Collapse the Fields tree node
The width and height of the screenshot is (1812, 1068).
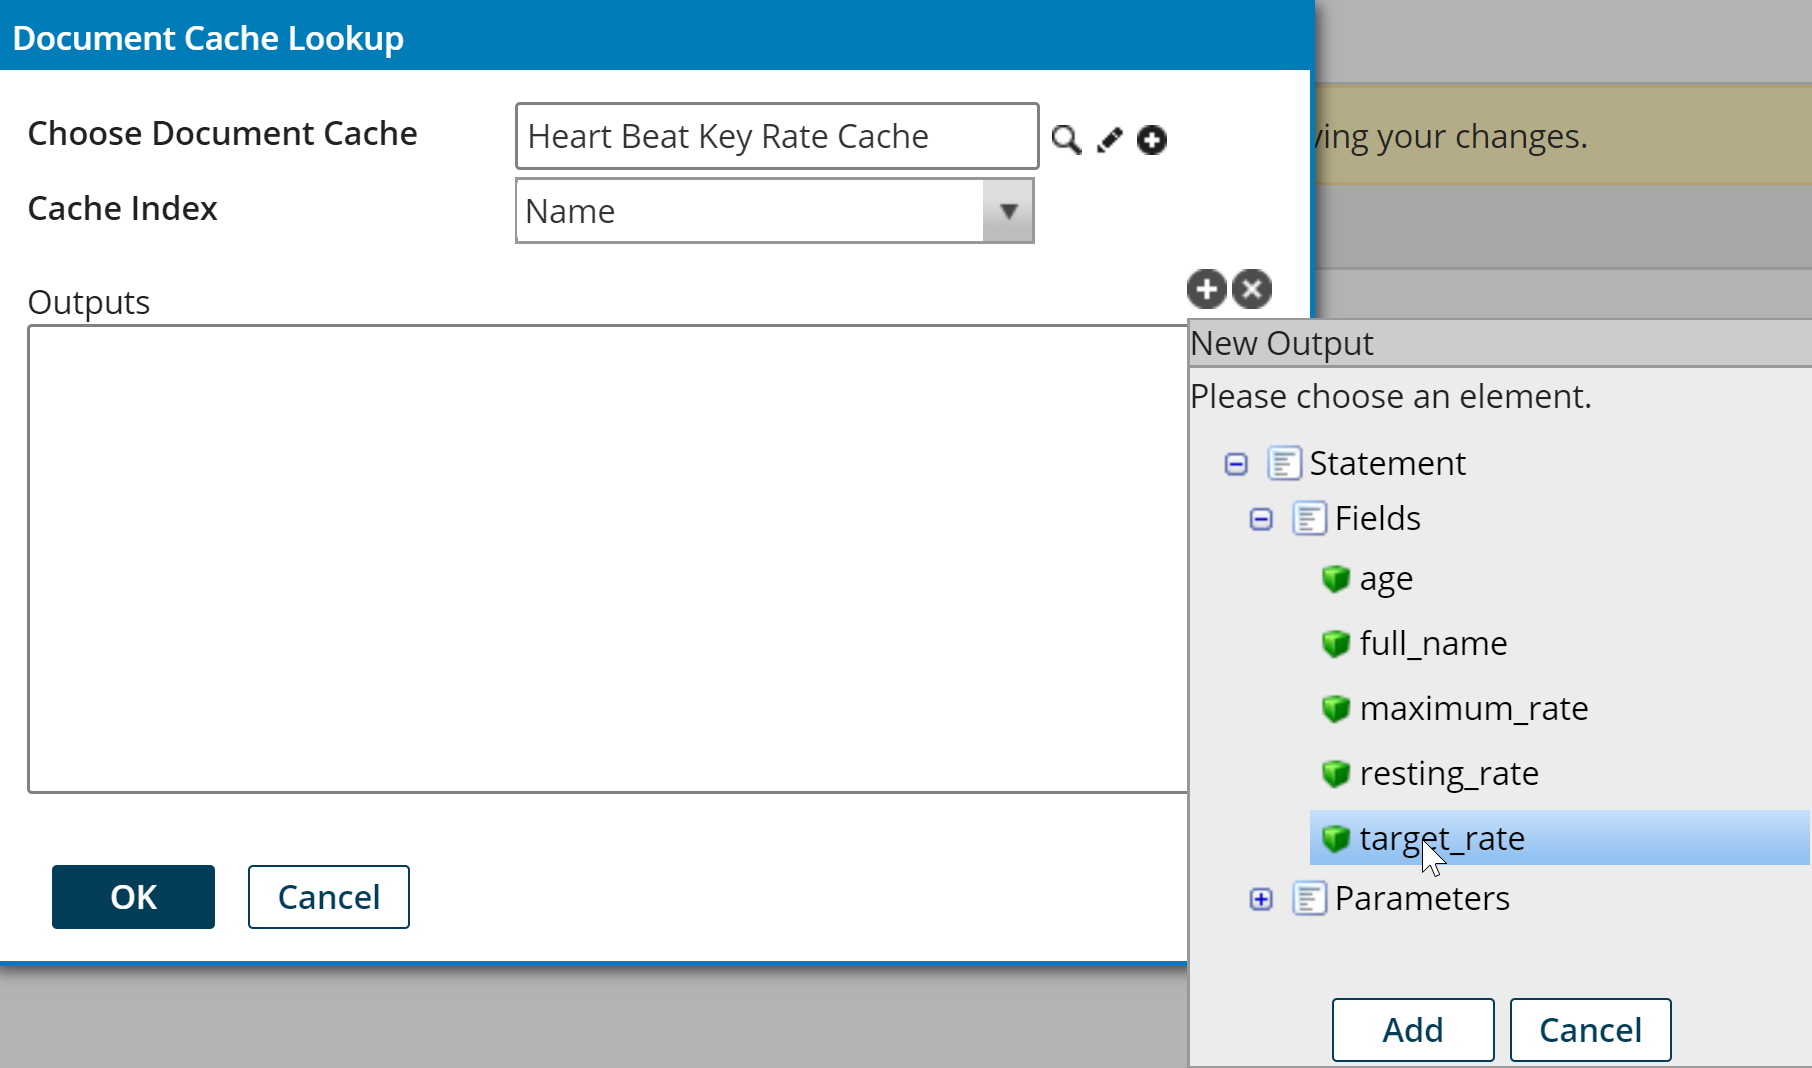pos(1261,519)
